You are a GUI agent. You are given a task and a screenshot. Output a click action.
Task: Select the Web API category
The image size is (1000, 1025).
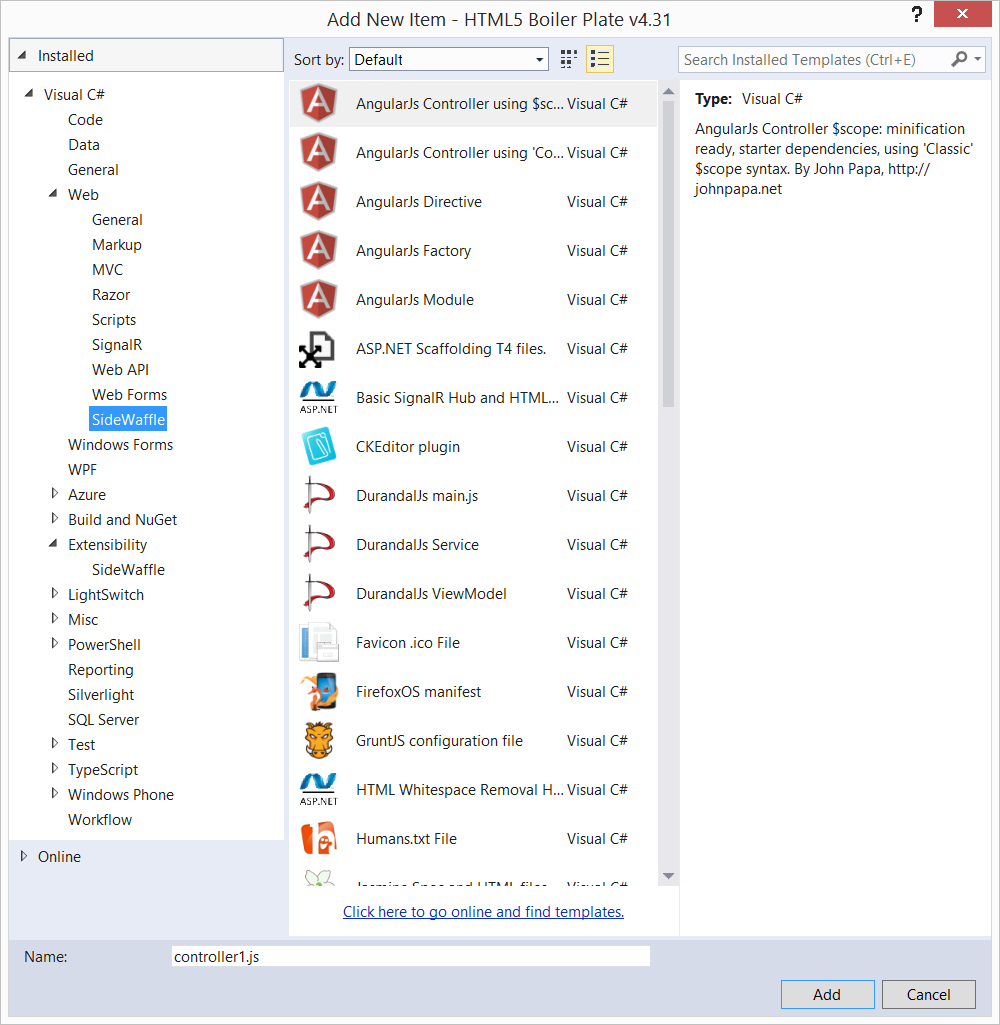pos(120,369)
